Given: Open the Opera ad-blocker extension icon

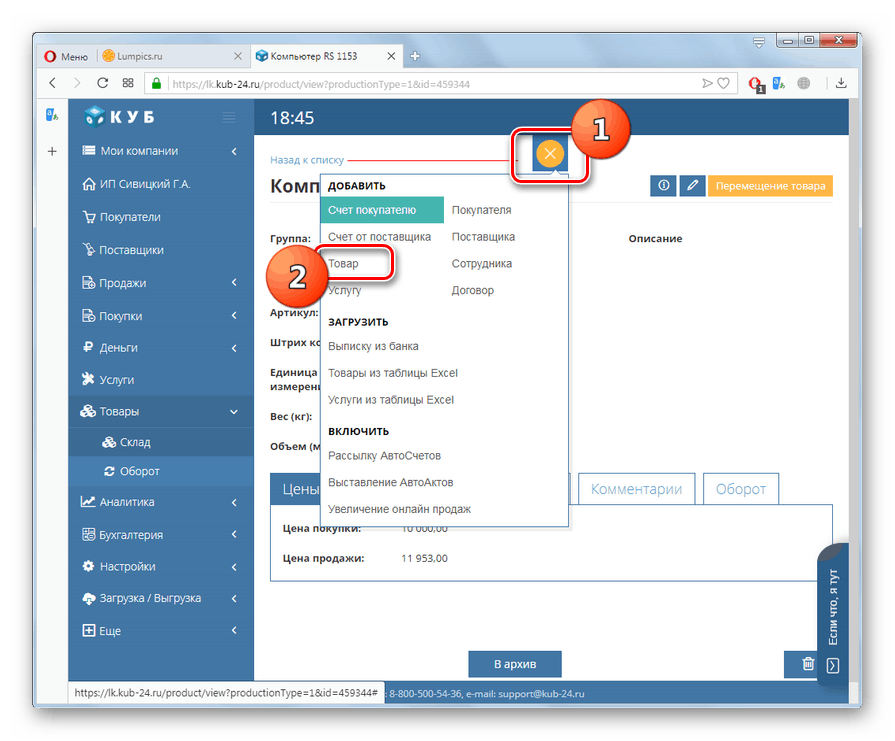Looking at the screenshot, I should [x=756, y=84].
